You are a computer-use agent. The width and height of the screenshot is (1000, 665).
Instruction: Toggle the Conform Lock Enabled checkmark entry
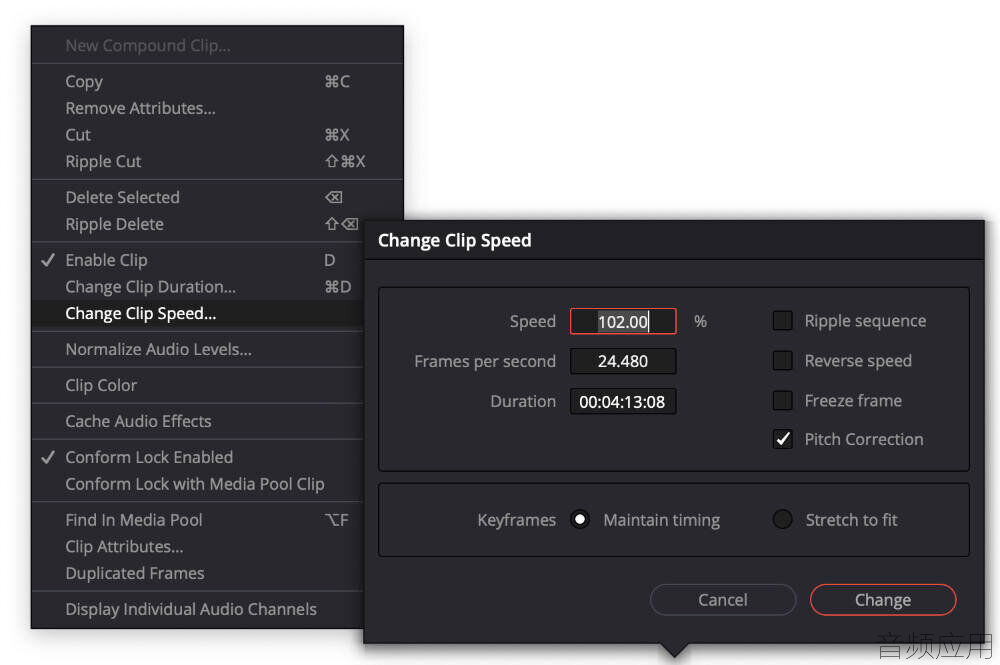pos(198,457)
